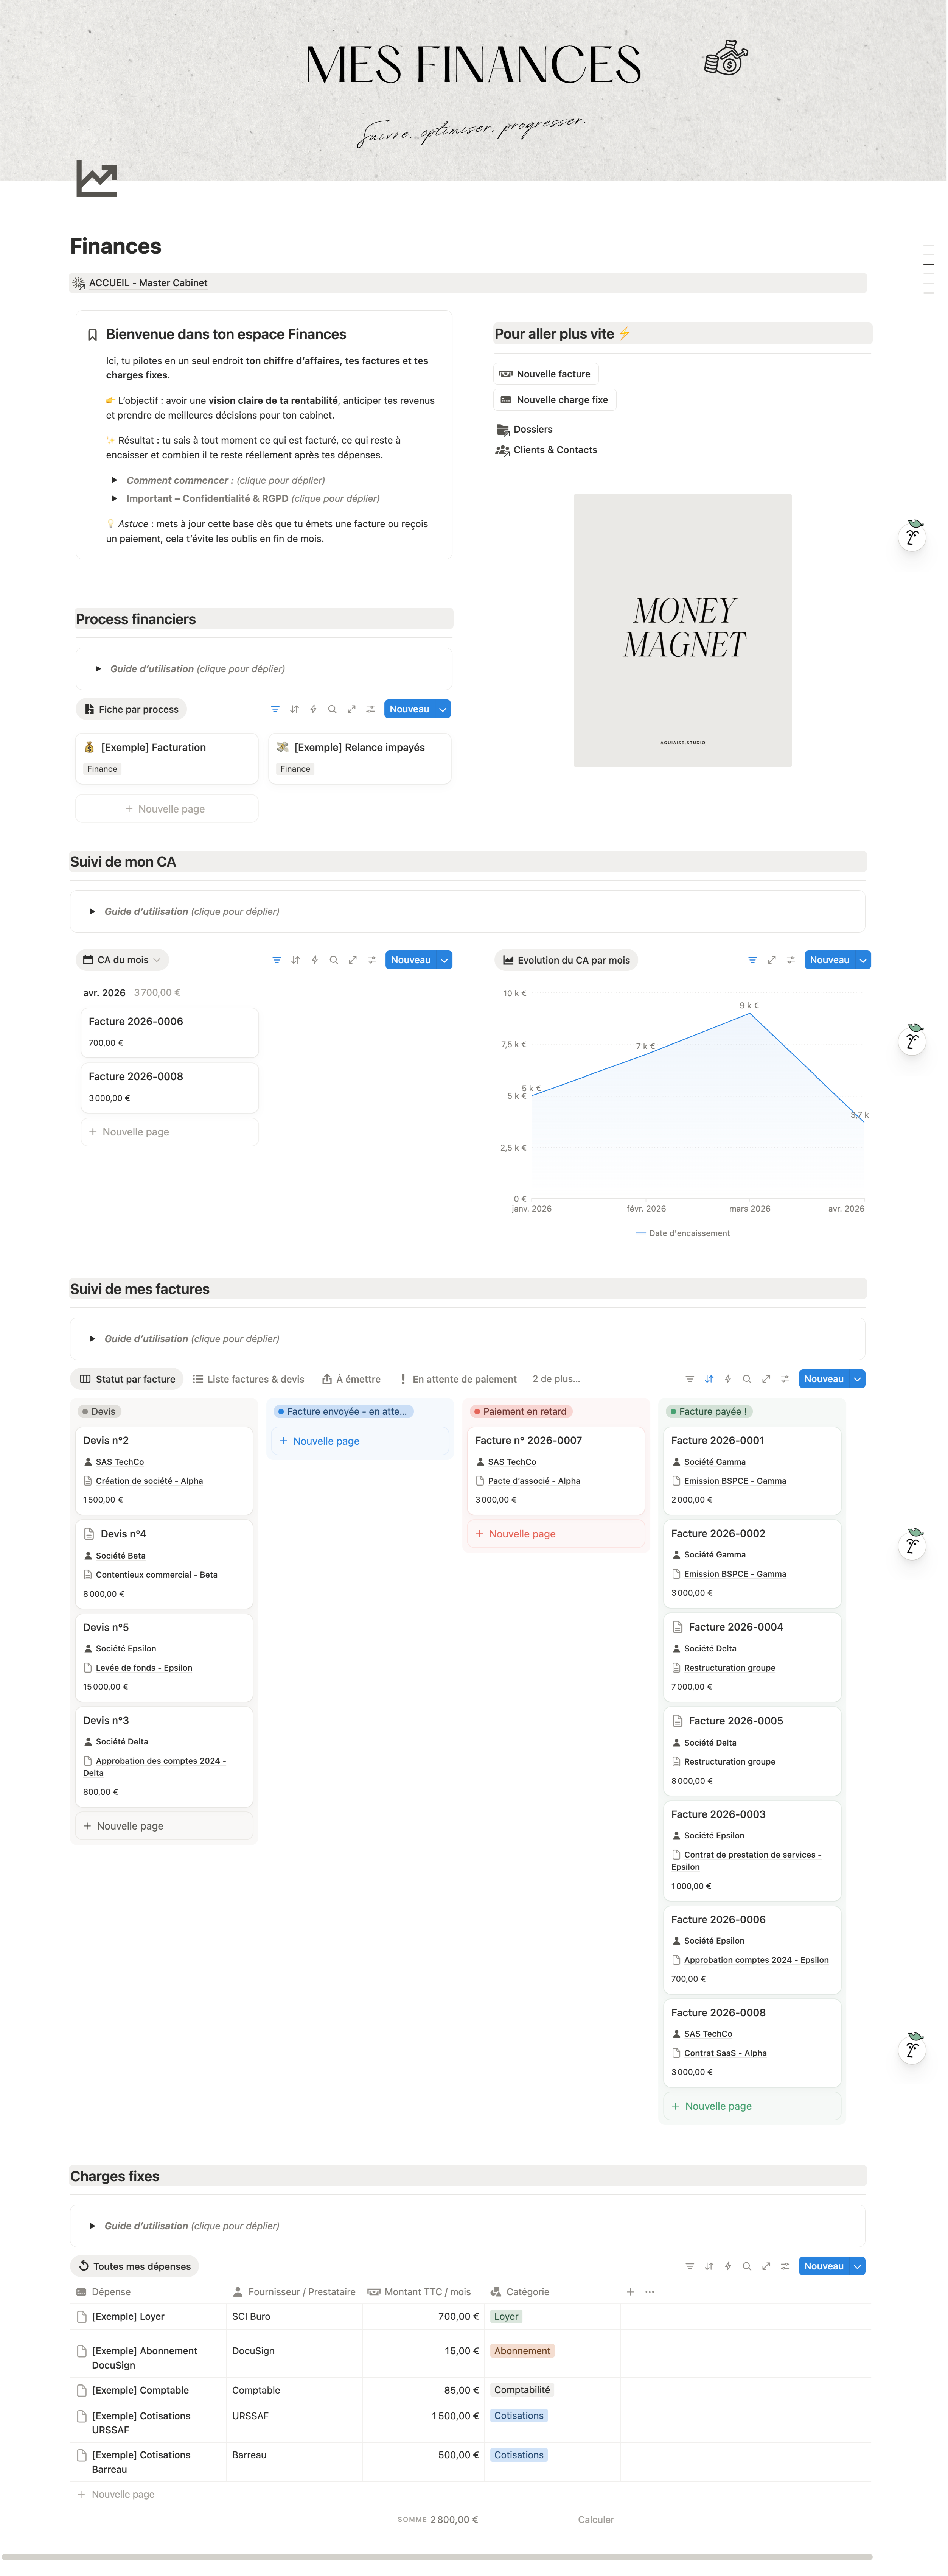Select the Fiche par process view tab

click(x=131, y=709)
